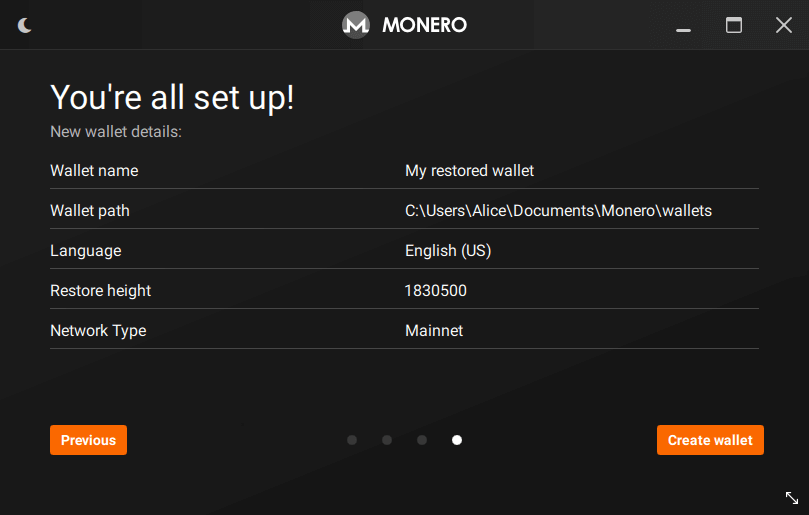Click the active fourth page dot
Image resolution: width=809 pixels, height=515 pixels.
coord(457,440)
